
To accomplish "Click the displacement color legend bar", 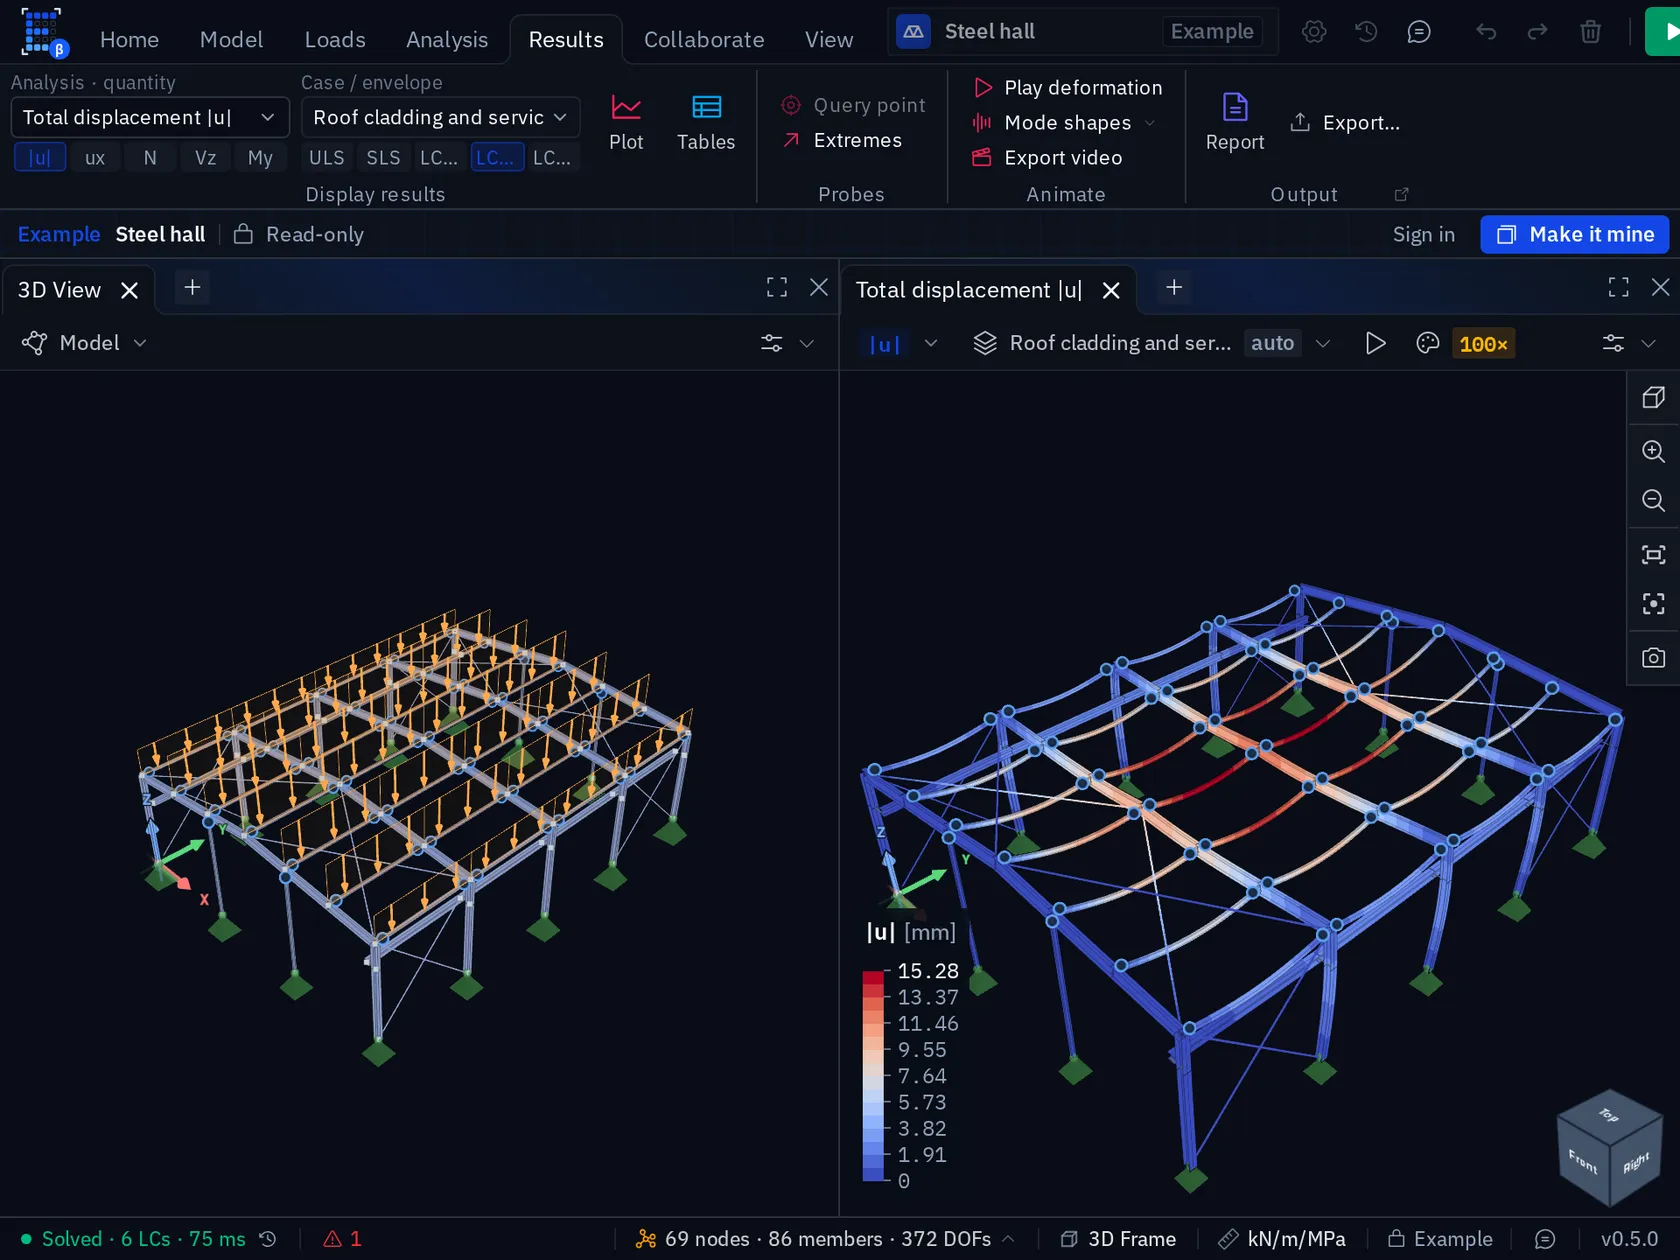I will (x=873, y=1076).
